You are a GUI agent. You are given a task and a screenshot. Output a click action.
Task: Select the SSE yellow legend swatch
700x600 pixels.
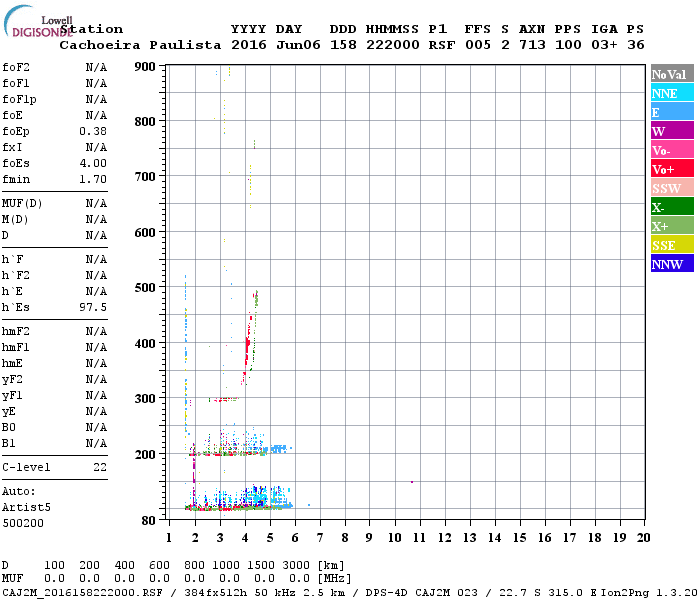(x=672, y=245)
